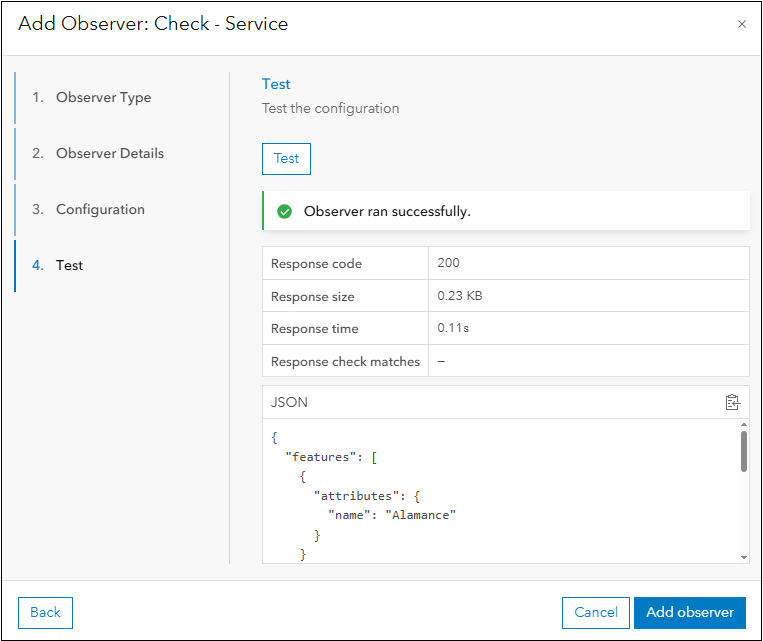
Task: Close the Add Observer dialog
Action: pos(741,24)
